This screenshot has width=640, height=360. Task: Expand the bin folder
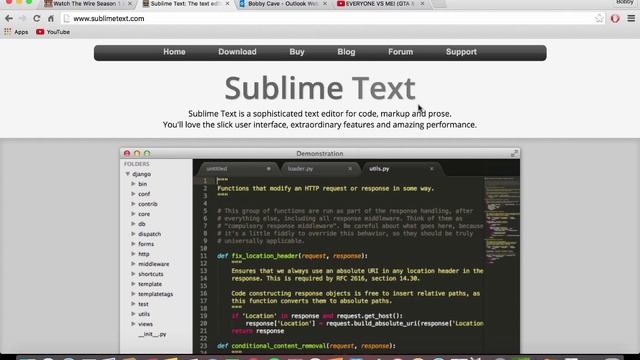(x=133, y=184)
